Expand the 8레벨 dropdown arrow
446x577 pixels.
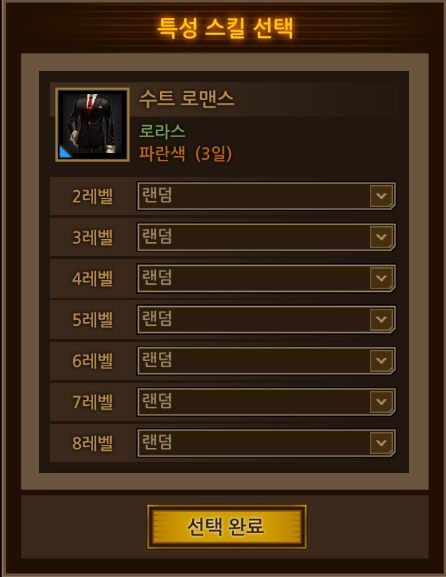pyautogui.click(x=382, y=443)
